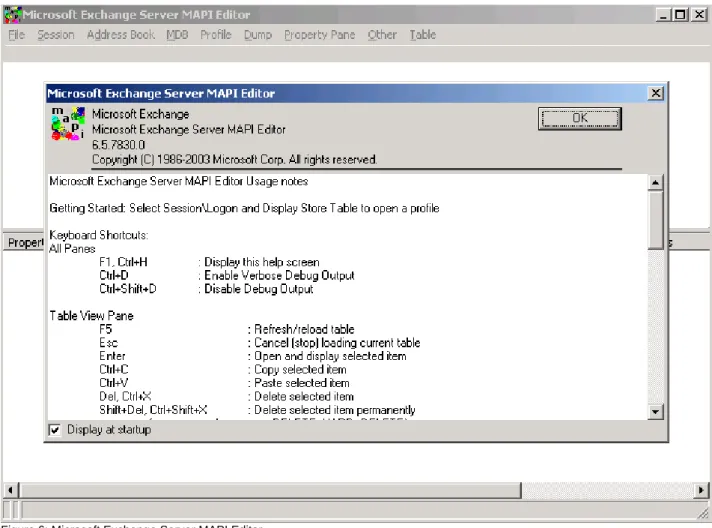712x528 pixels.
Task: Uncheck Display at startup checkbox
Action: click(54, 430)
